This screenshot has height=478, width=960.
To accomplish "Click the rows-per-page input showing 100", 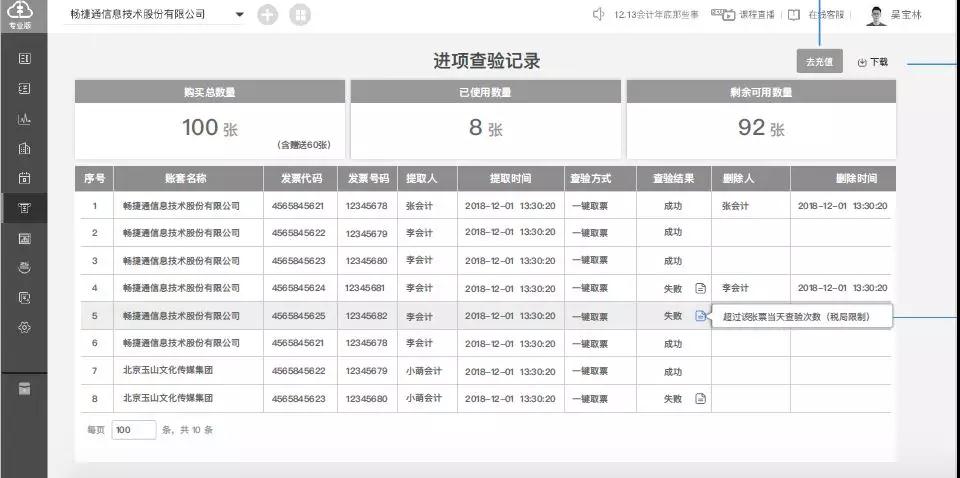I will (134, 430).
